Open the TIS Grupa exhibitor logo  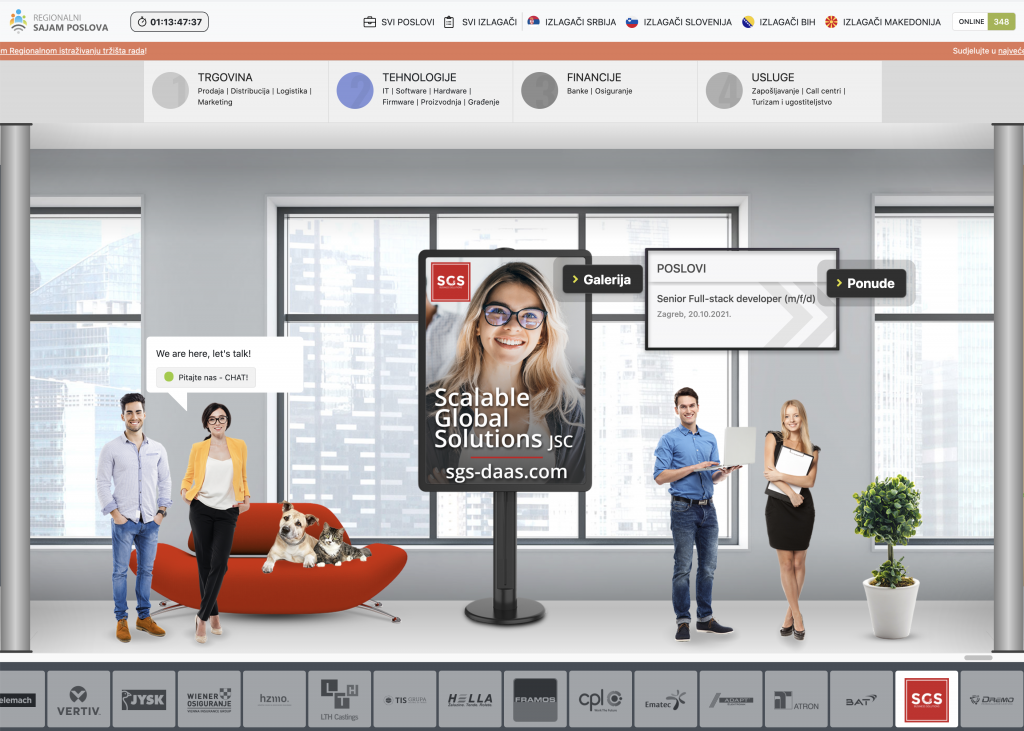click(x=405, y=699)
